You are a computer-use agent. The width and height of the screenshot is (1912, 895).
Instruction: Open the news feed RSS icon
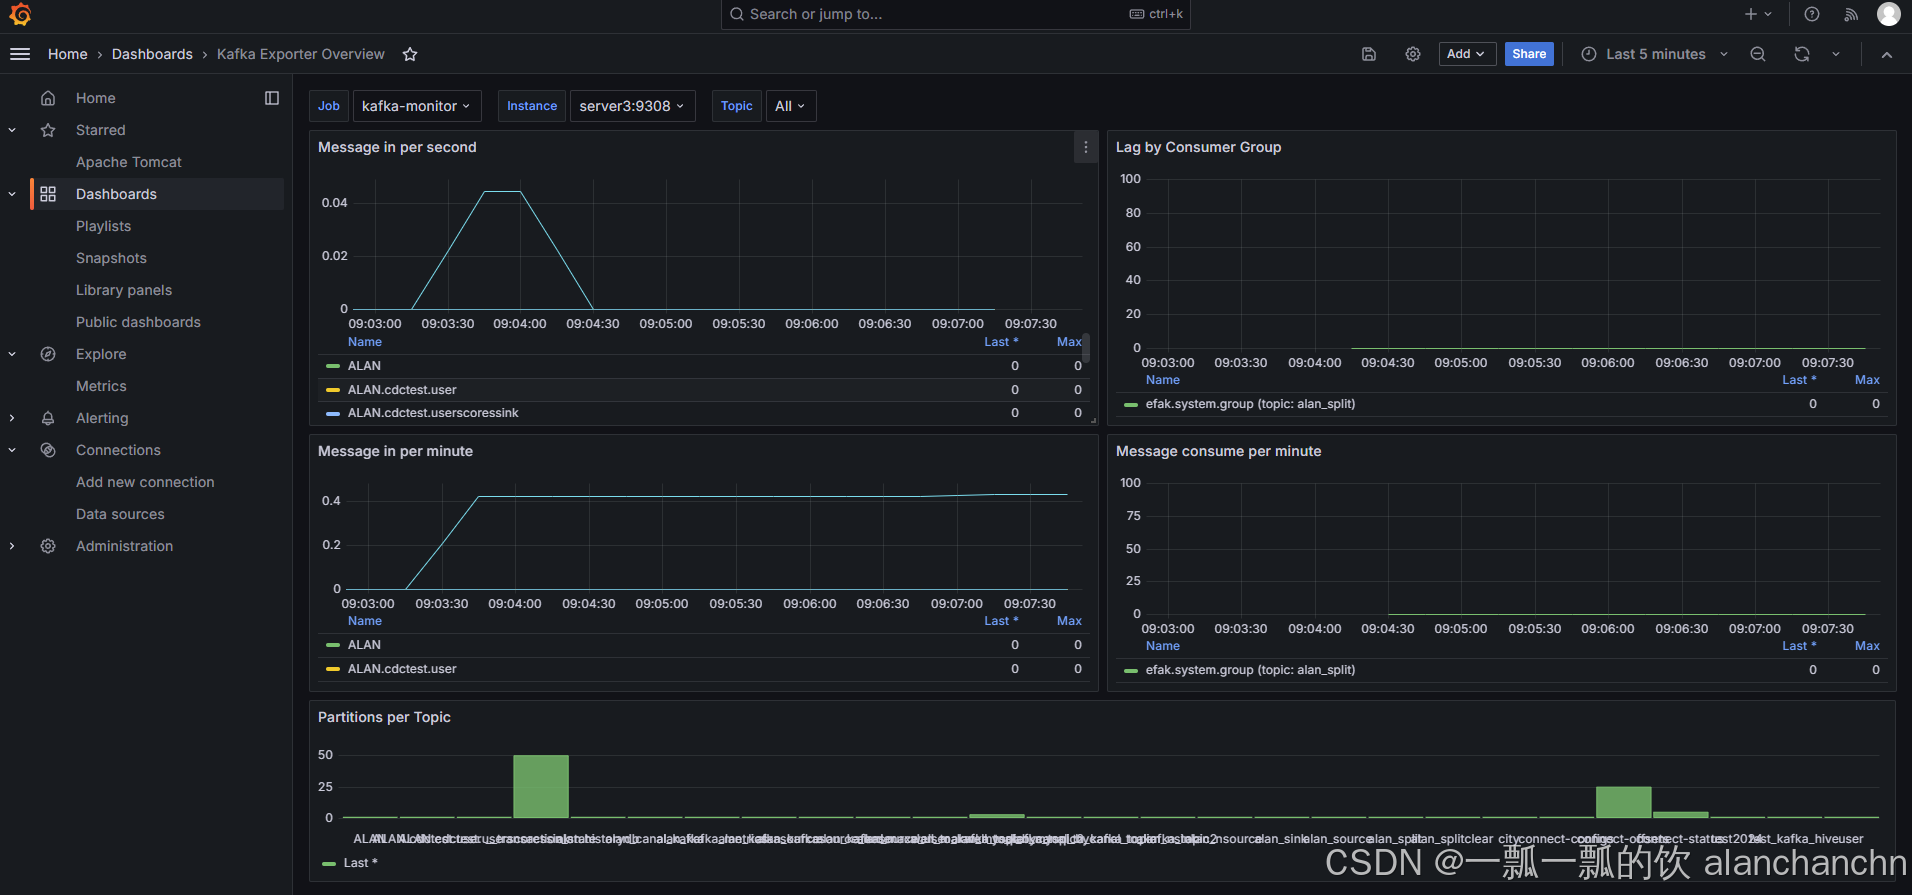point(1851,14)
